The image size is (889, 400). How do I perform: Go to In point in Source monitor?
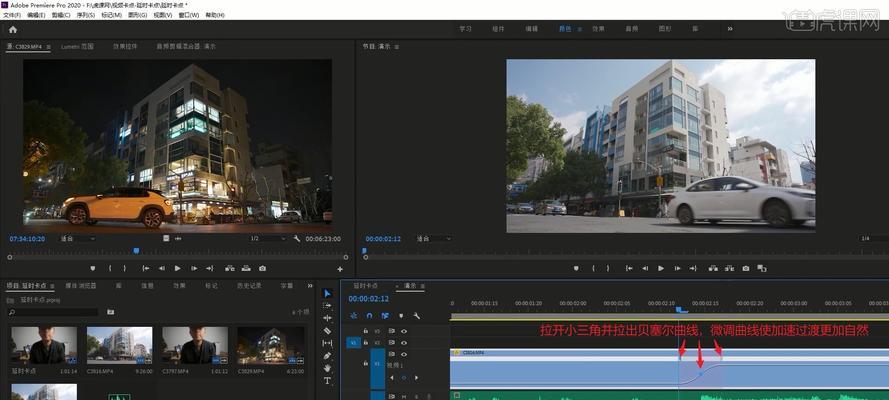(146, 269)
